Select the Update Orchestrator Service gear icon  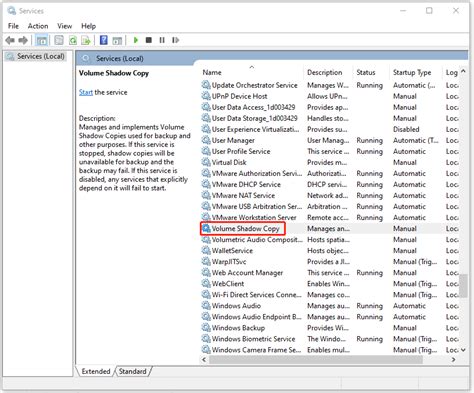point(206,85)
